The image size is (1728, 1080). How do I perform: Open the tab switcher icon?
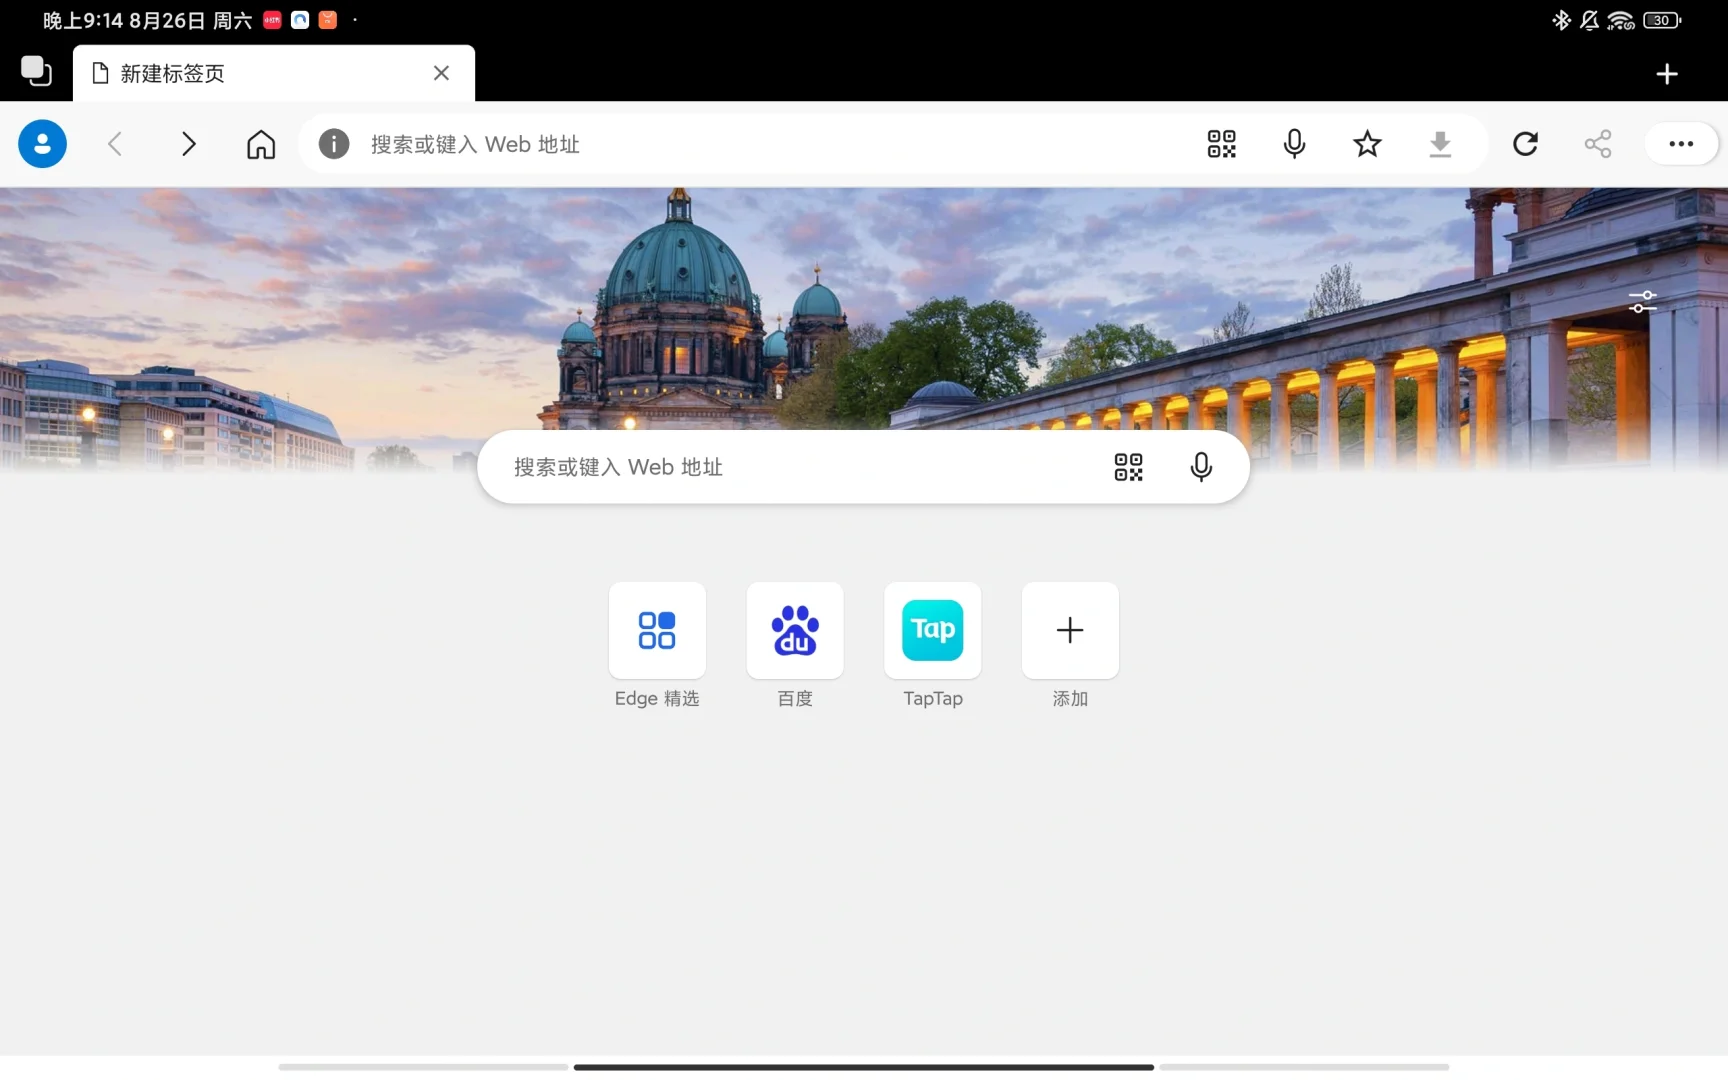tap(36, 72)
